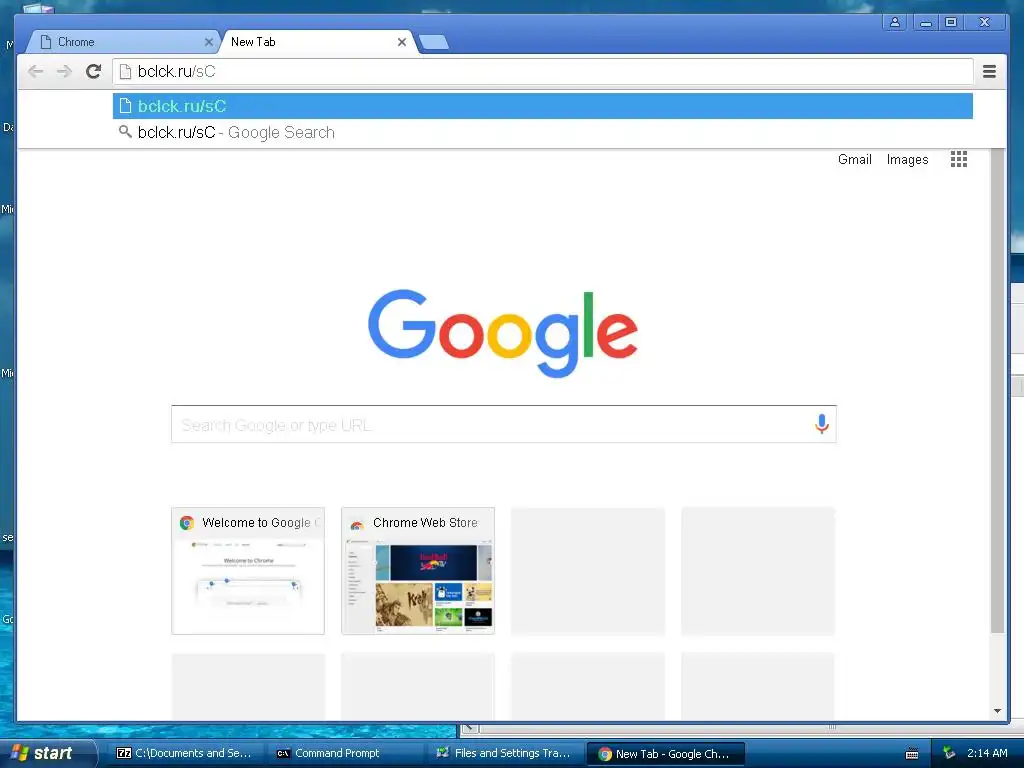Click the browser Back arrow
This screenshot has height=768, width=1024.
(x=36, y=71)
